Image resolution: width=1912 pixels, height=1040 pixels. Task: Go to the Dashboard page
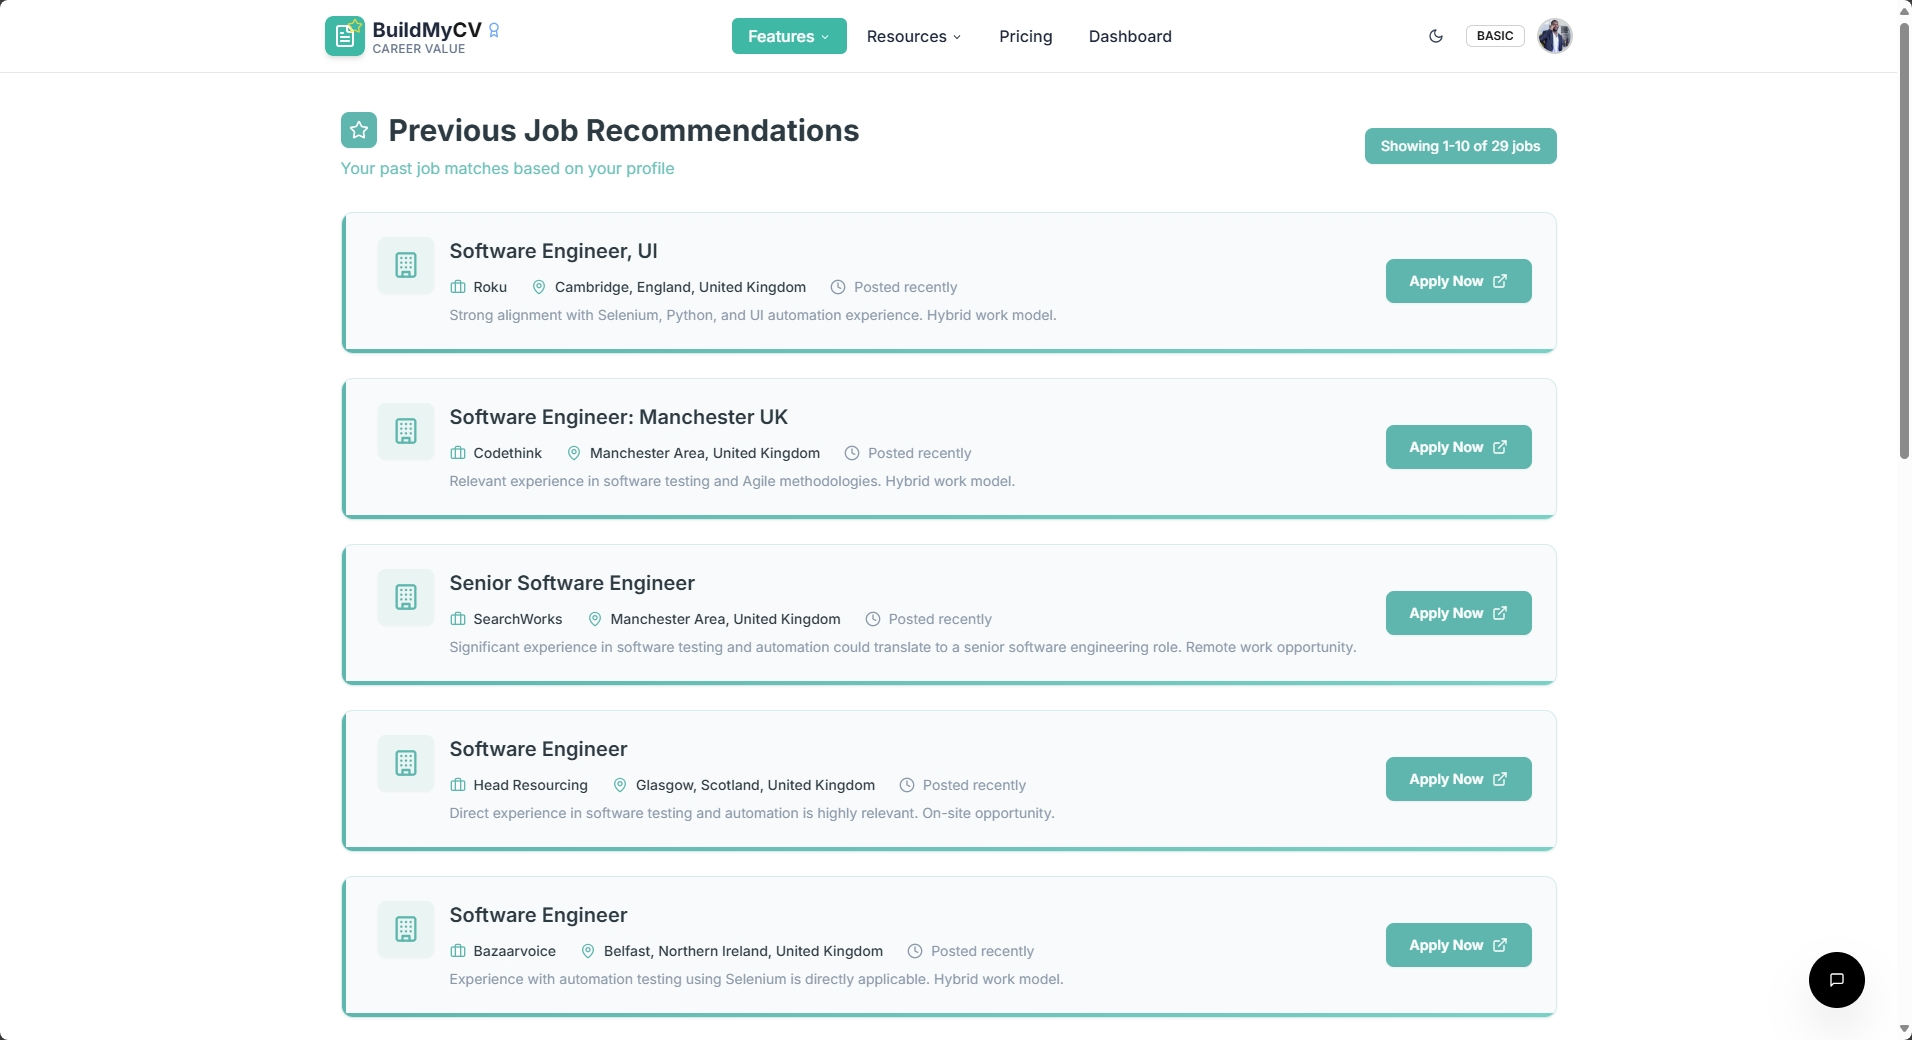tap(1130, 36)
